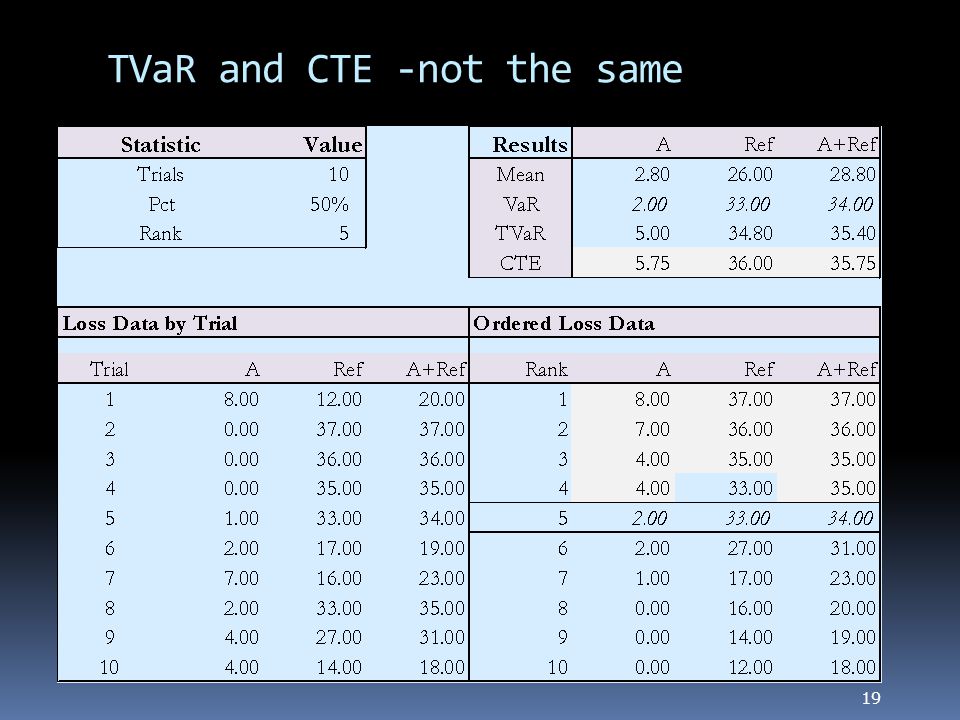960x720 pixels.
Task: Click the italic VaR value 34.00 in Results
Action: point(850,204)
